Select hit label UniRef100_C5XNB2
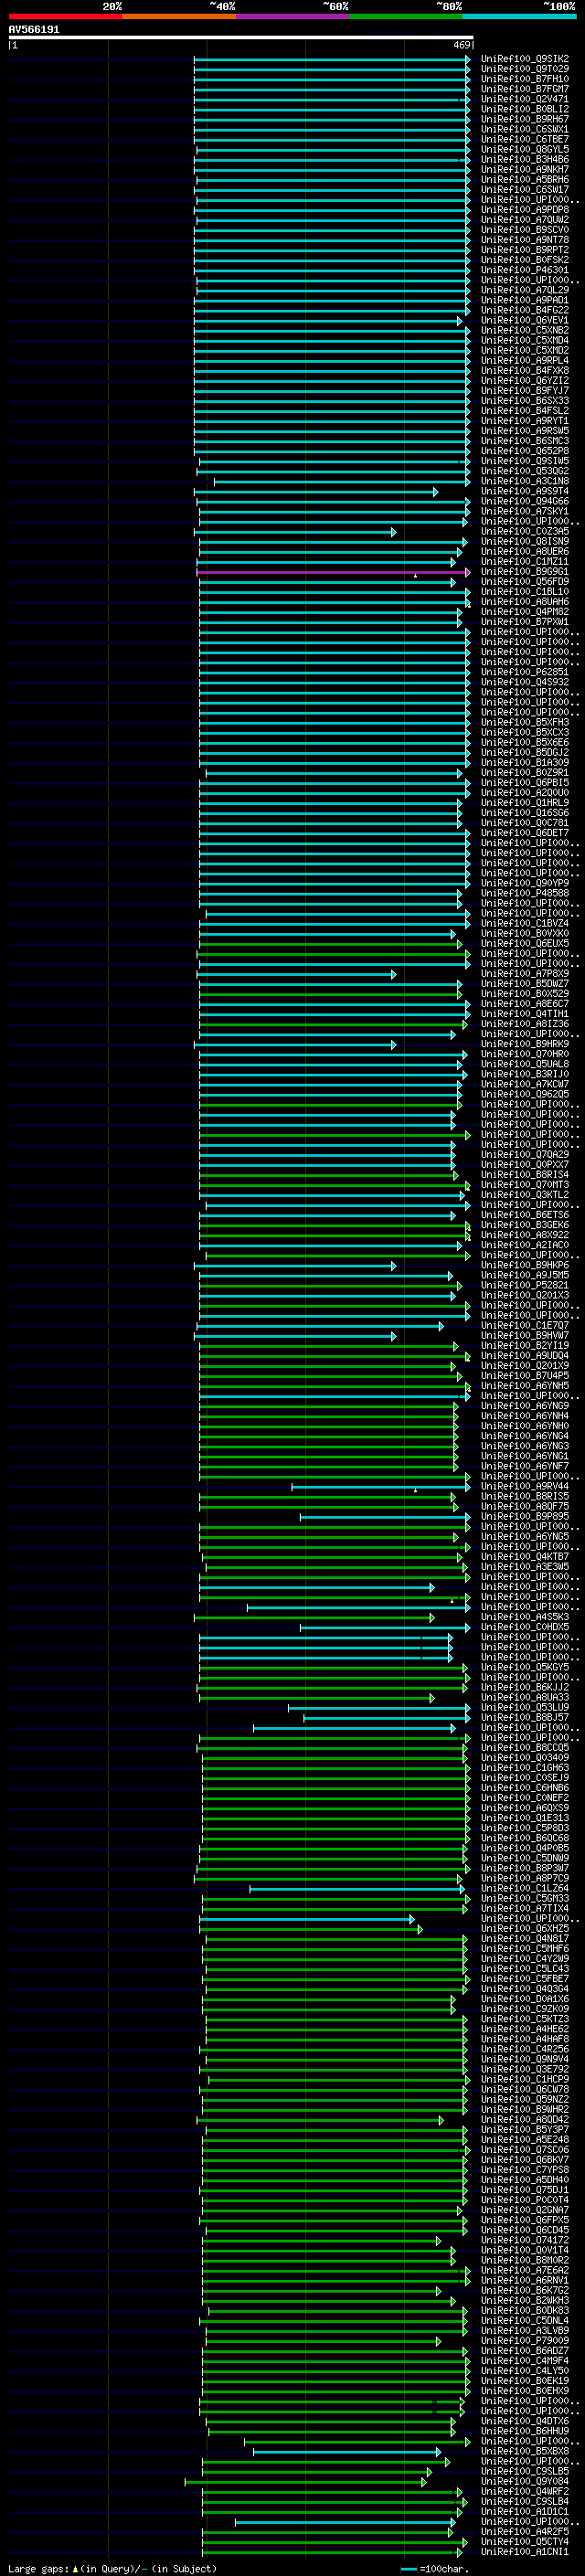This screenshot has width=585, height=2576. click(525, 330)
